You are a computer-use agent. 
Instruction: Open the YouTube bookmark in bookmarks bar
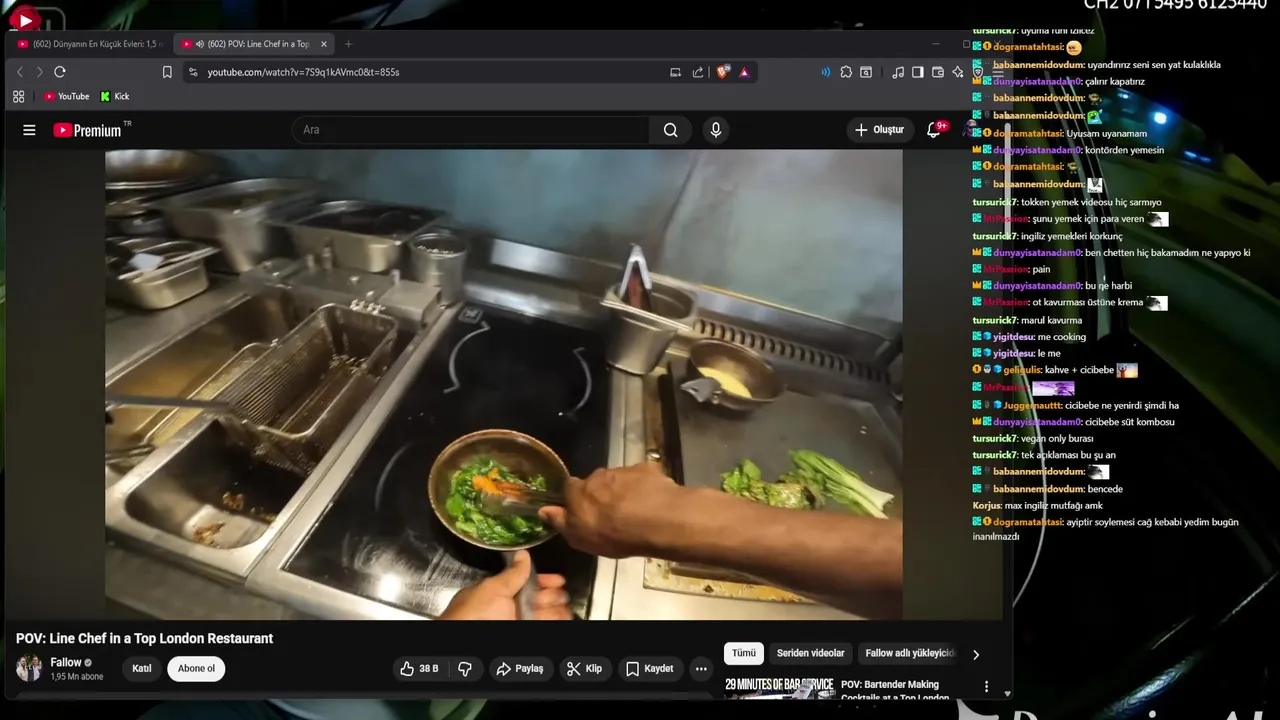point(66,97)
